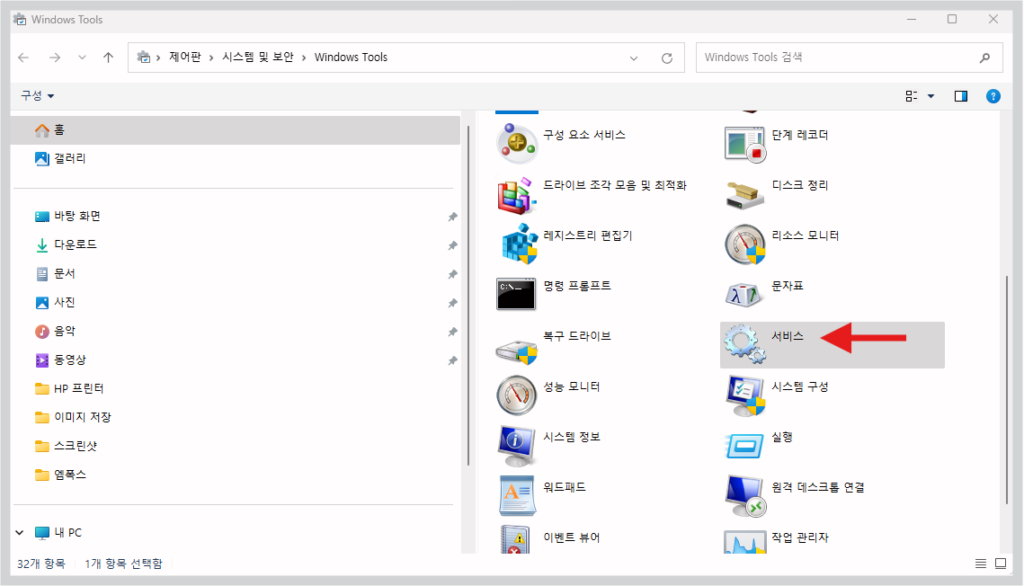
Task: Open 문자표 icon
Action: click(x=743, y=294)
